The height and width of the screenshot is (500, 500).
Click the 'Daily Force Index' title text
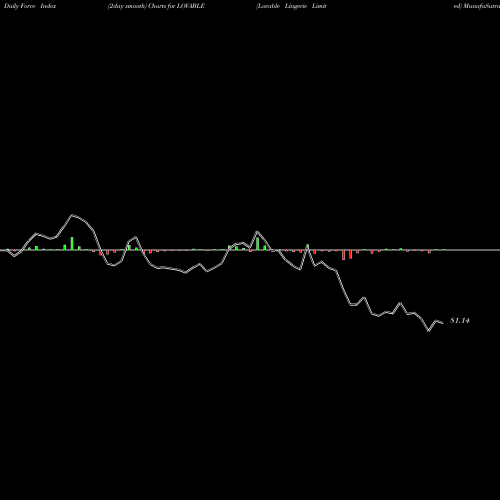click(x=30, y=6)
